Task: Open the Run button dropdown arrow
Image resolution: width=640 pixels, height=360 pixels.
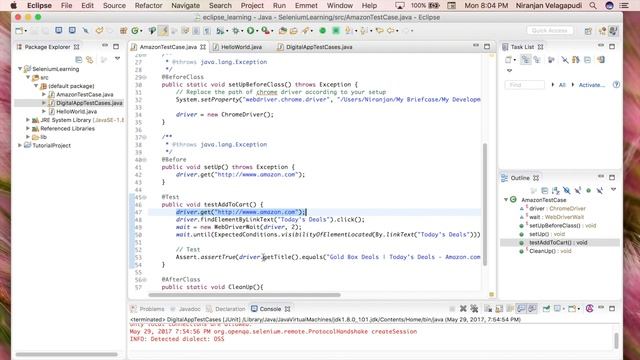Action: 257,31
